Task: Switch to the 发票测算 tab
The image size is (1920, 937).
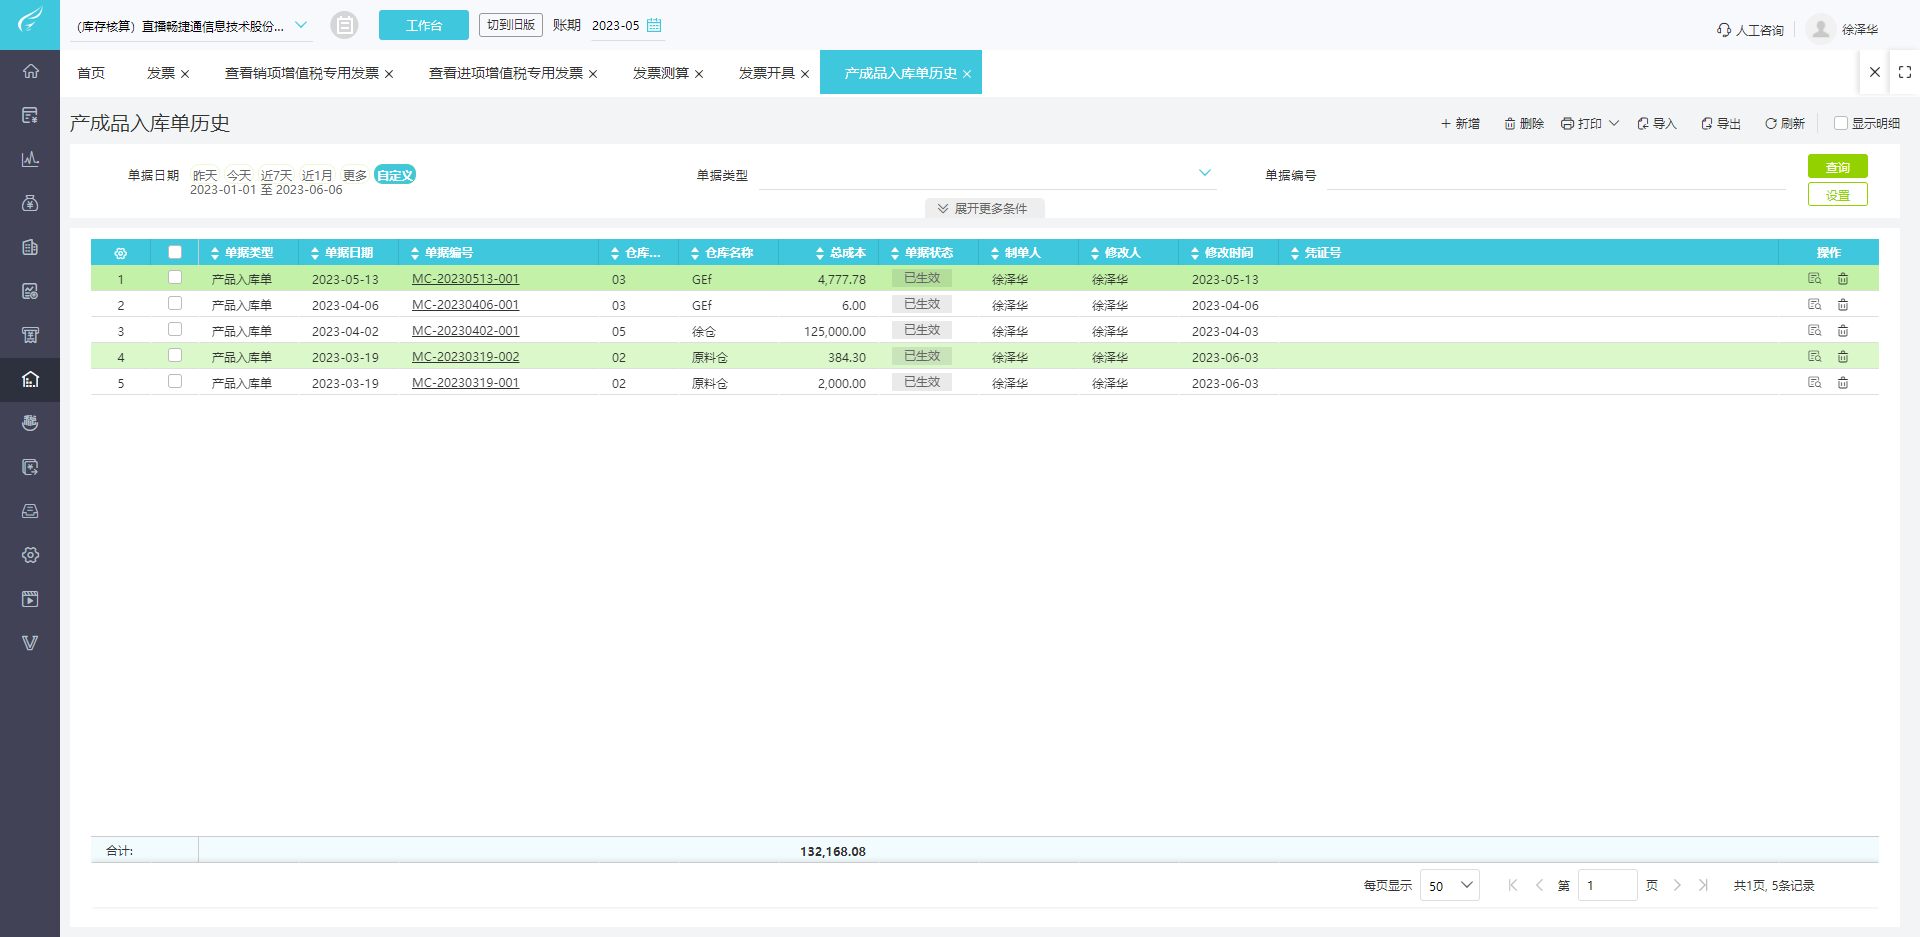Action: 660,72
